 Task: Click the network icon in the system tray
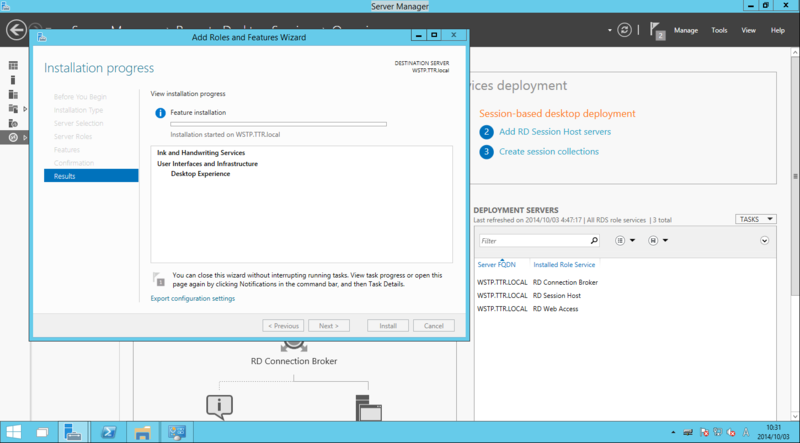click(x=718, y=432)
